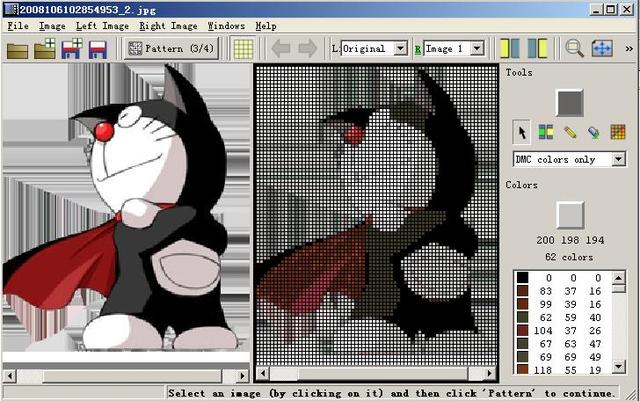This screenshot has height=401, width=640.
Task: Open the folder icon in toolbar
Action: point(18,50)
